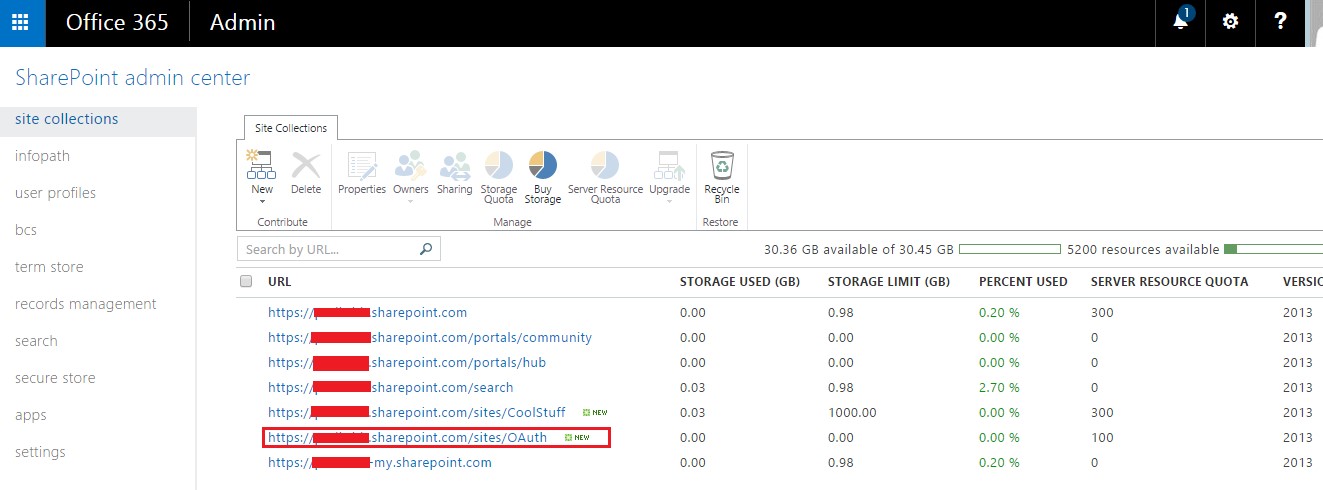Click the SERVER RESOURCE QUOTA column header
1323x490 pixels.
pyautogui.click(x=1169, y=282)
